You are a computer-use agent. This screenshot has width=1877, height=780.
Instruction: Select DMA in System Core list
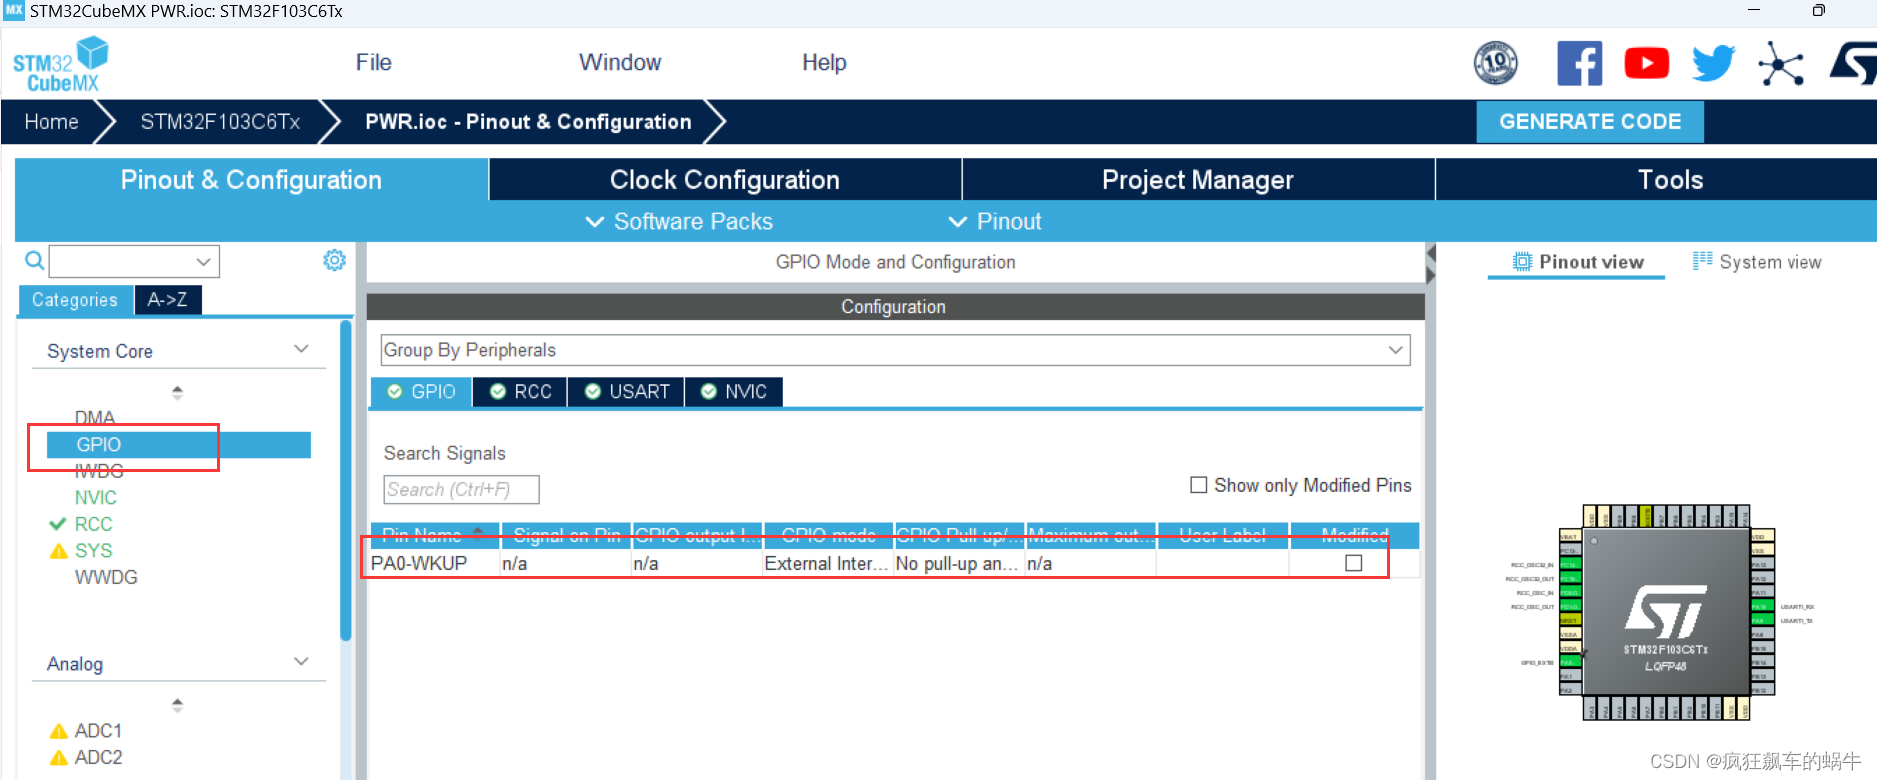pos(95,417)
